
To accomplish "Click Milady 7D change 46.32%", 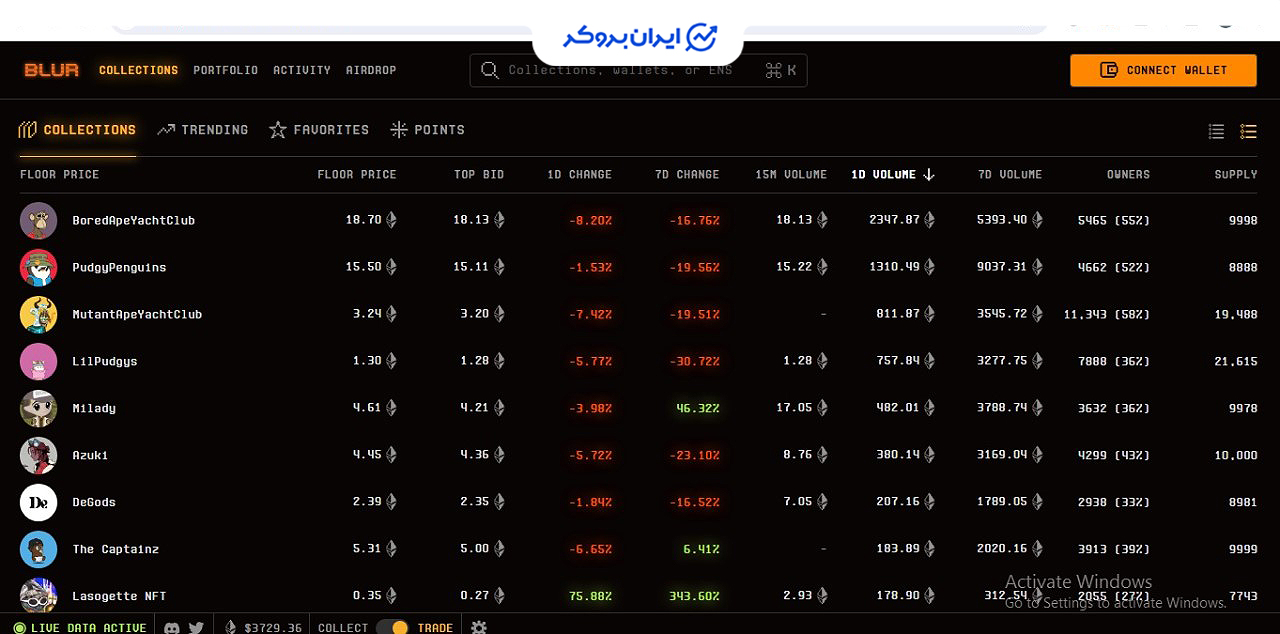I will tap(698, 408).
